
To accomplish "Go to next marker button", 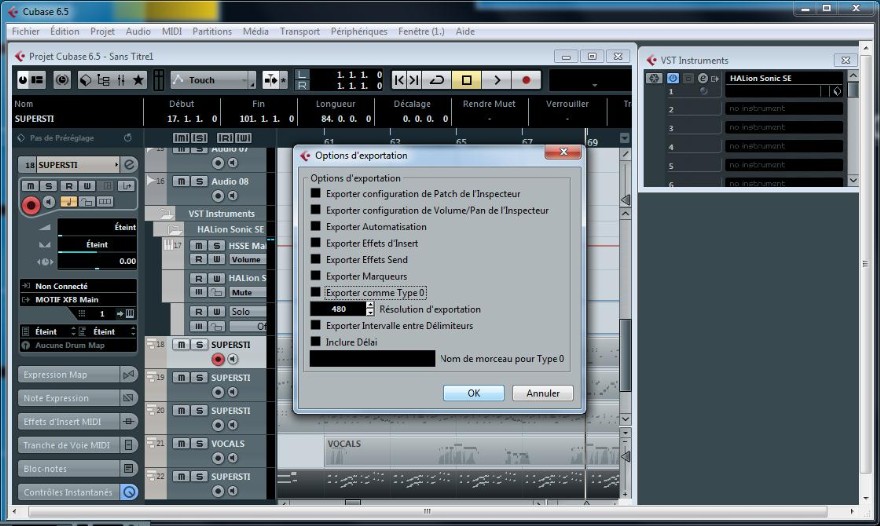I will pyautogui.click(x=414, y=80).
